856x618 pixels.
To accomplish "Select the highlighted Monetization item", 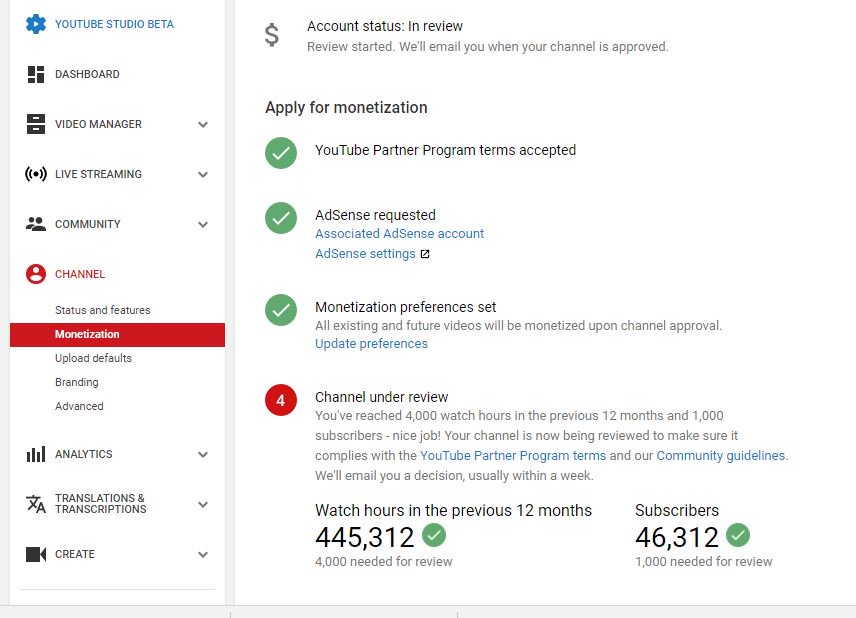I will tap(117, 334).
